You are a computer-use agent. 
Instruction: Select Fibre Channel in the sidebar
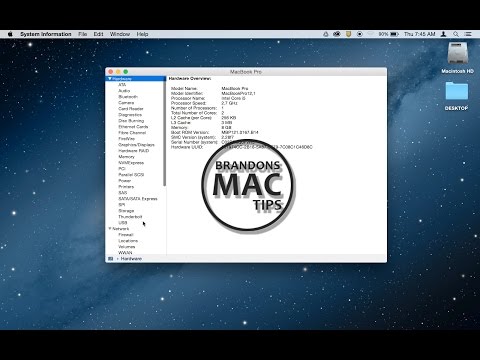132,133
